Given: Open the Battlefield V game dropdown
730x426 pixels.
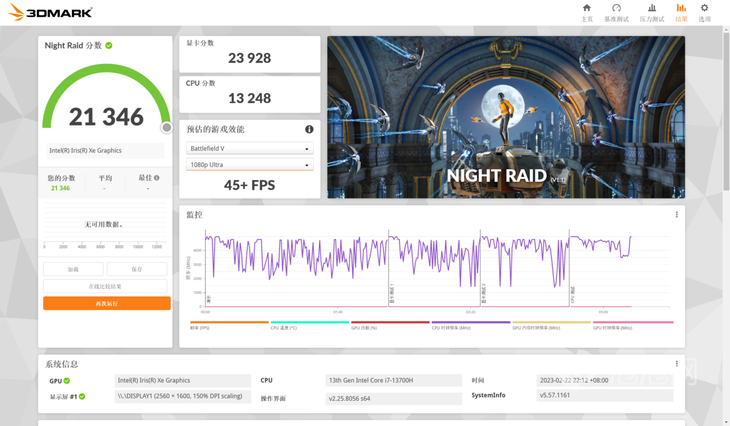Looking at the screenshot, I should pos(250,149).
